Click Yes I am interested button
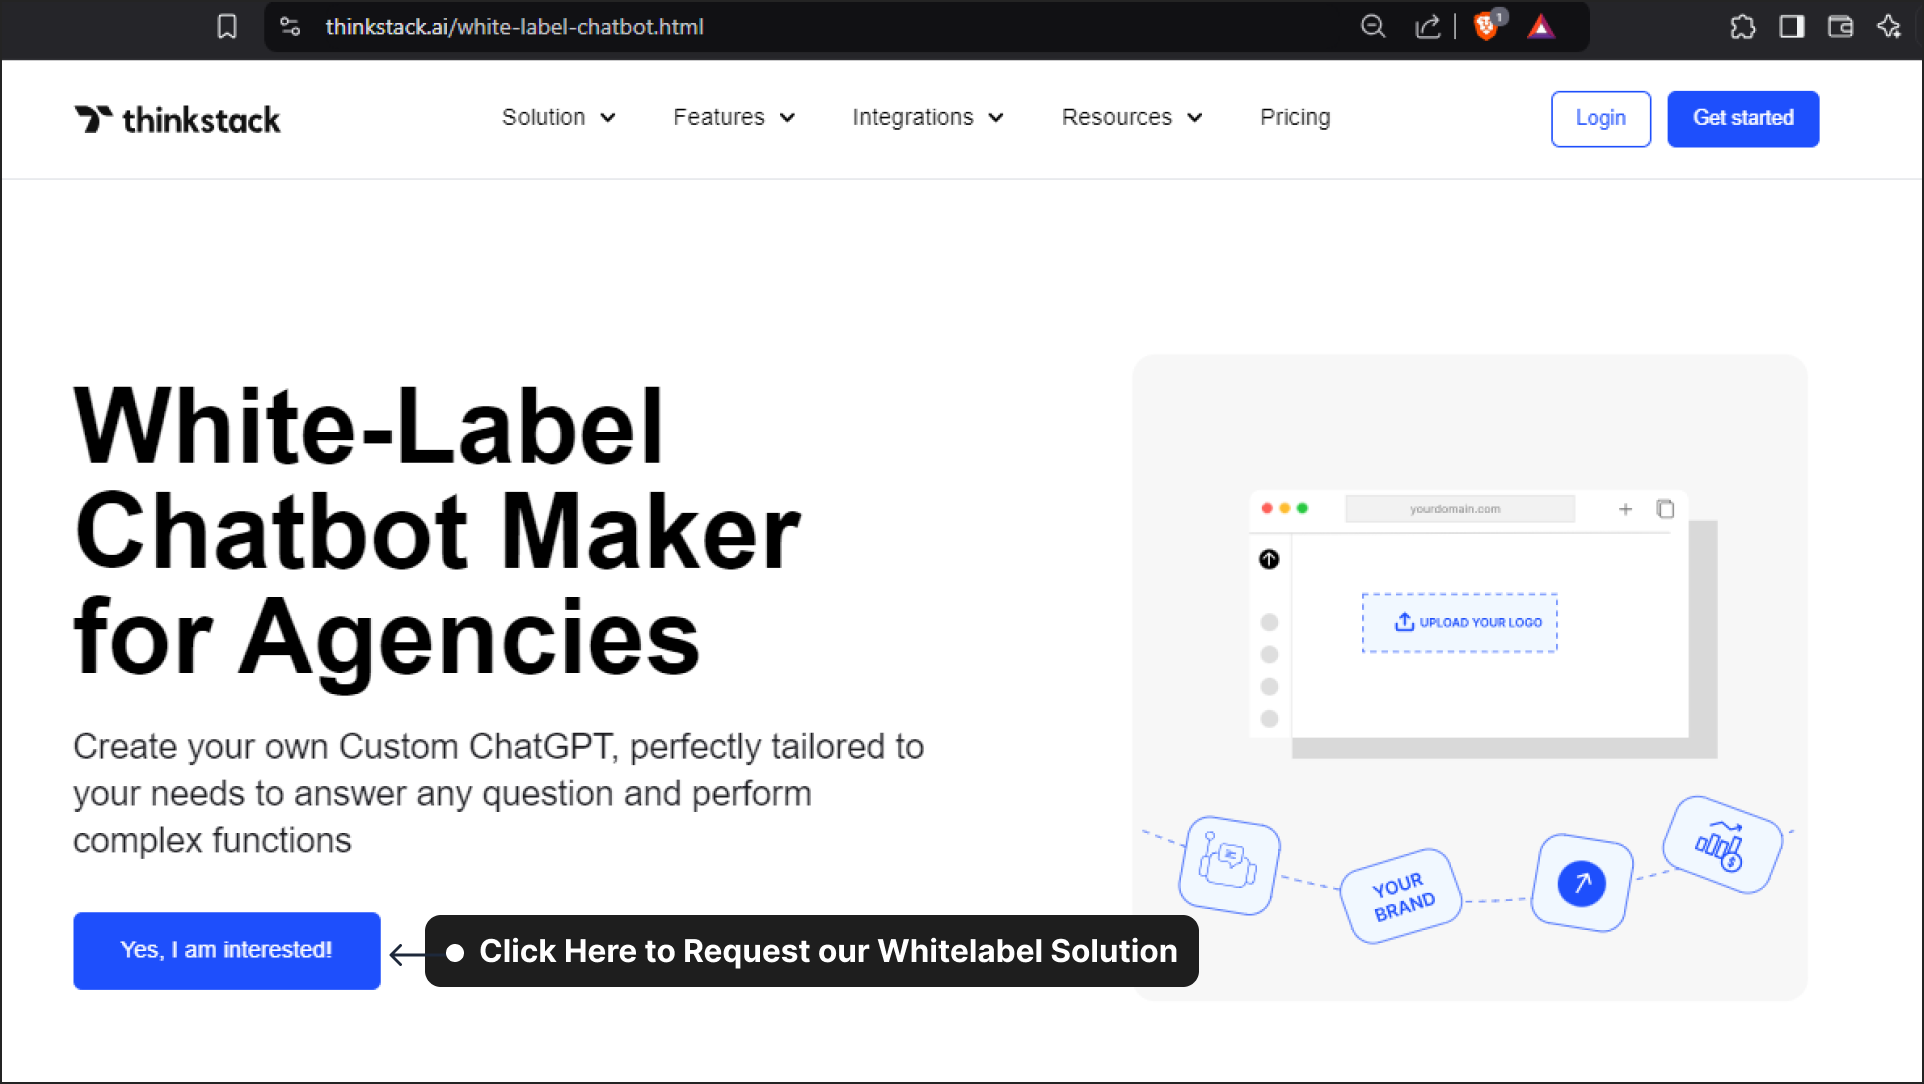1924x1084 pixels. [227, 950]
